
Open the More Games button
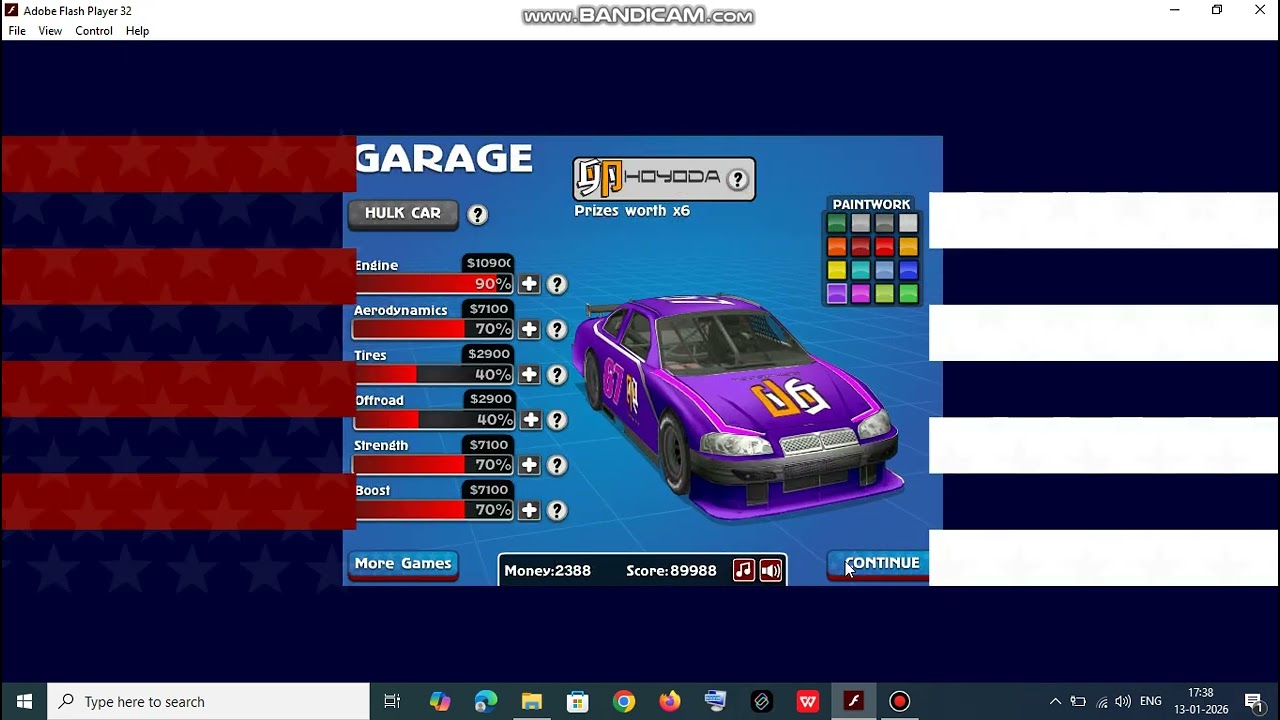(x=403, y=564)
